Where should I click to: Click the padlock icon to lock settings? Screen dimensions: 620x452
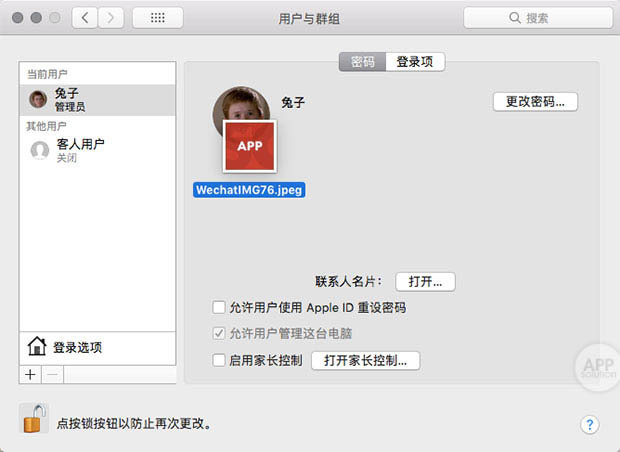coord(34,419)
